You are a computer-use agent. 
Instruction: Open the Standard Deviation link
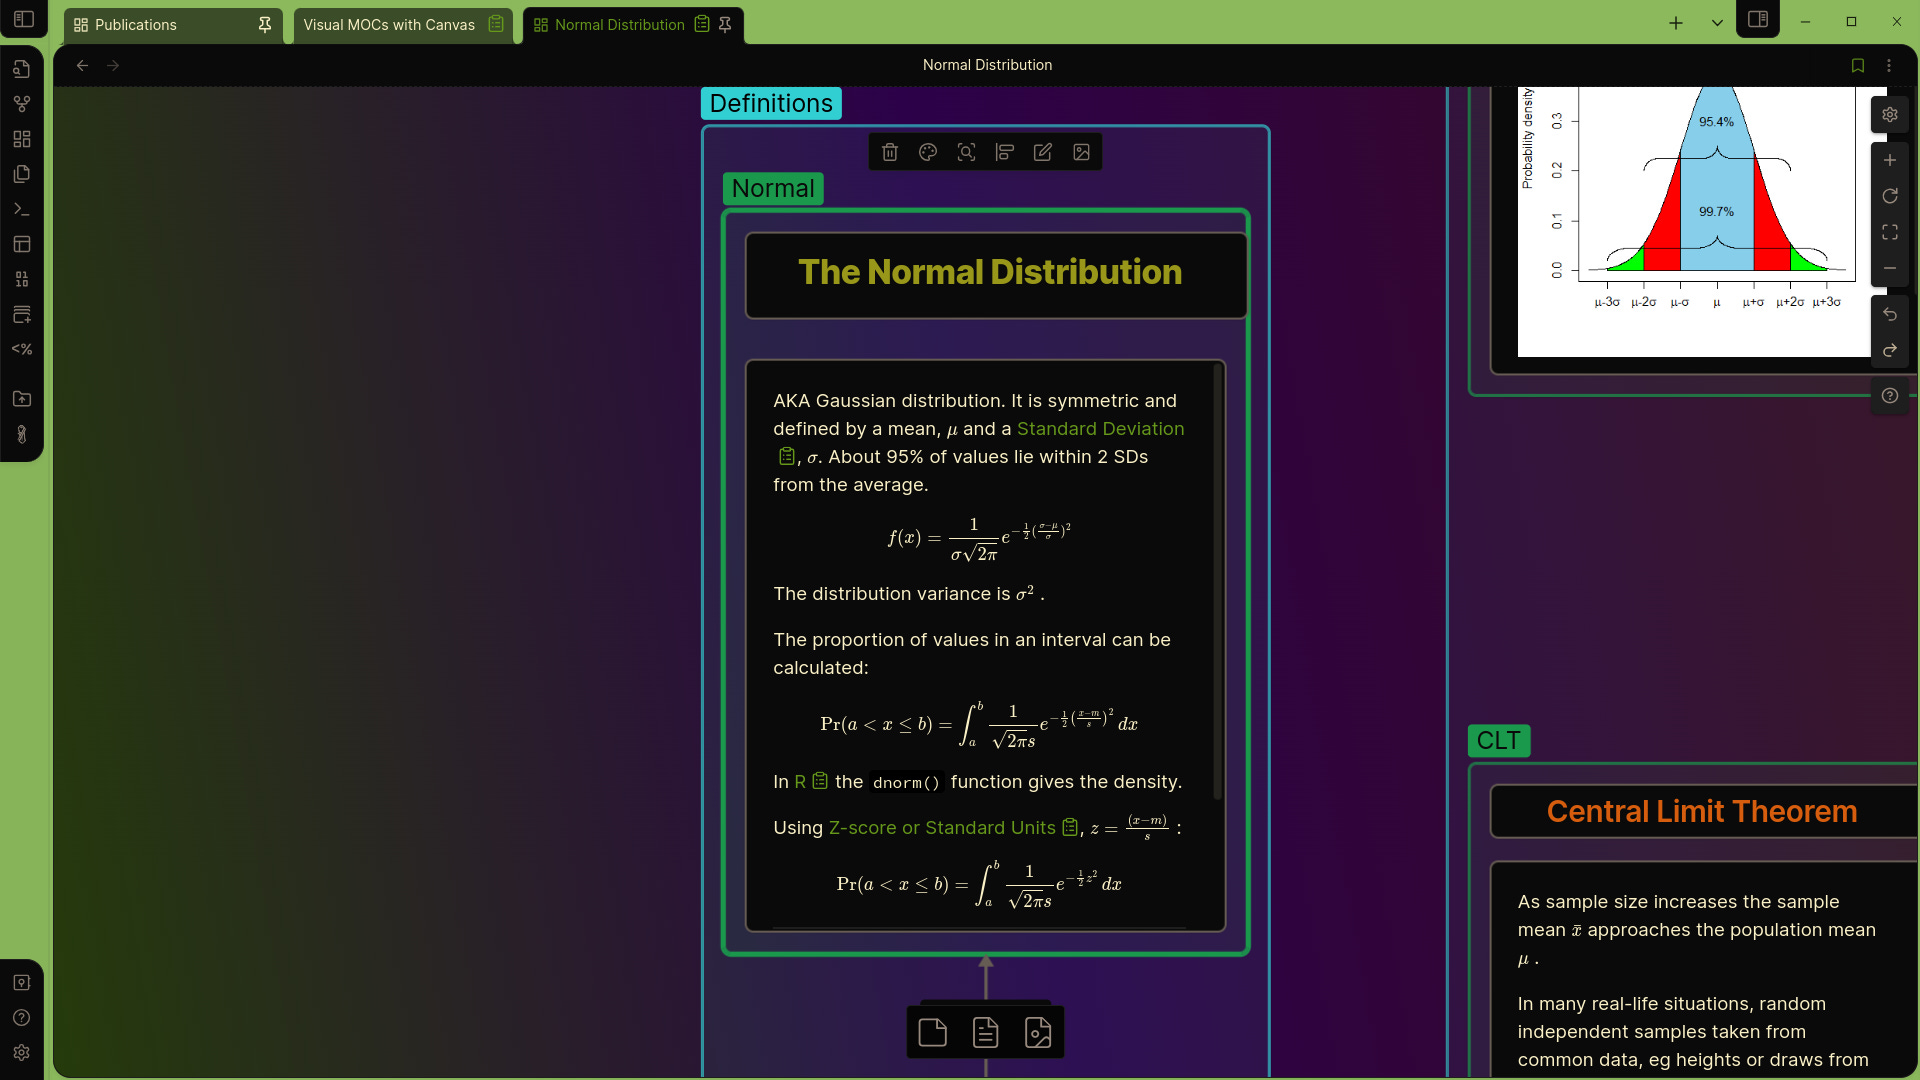[x=1100, y=429]
